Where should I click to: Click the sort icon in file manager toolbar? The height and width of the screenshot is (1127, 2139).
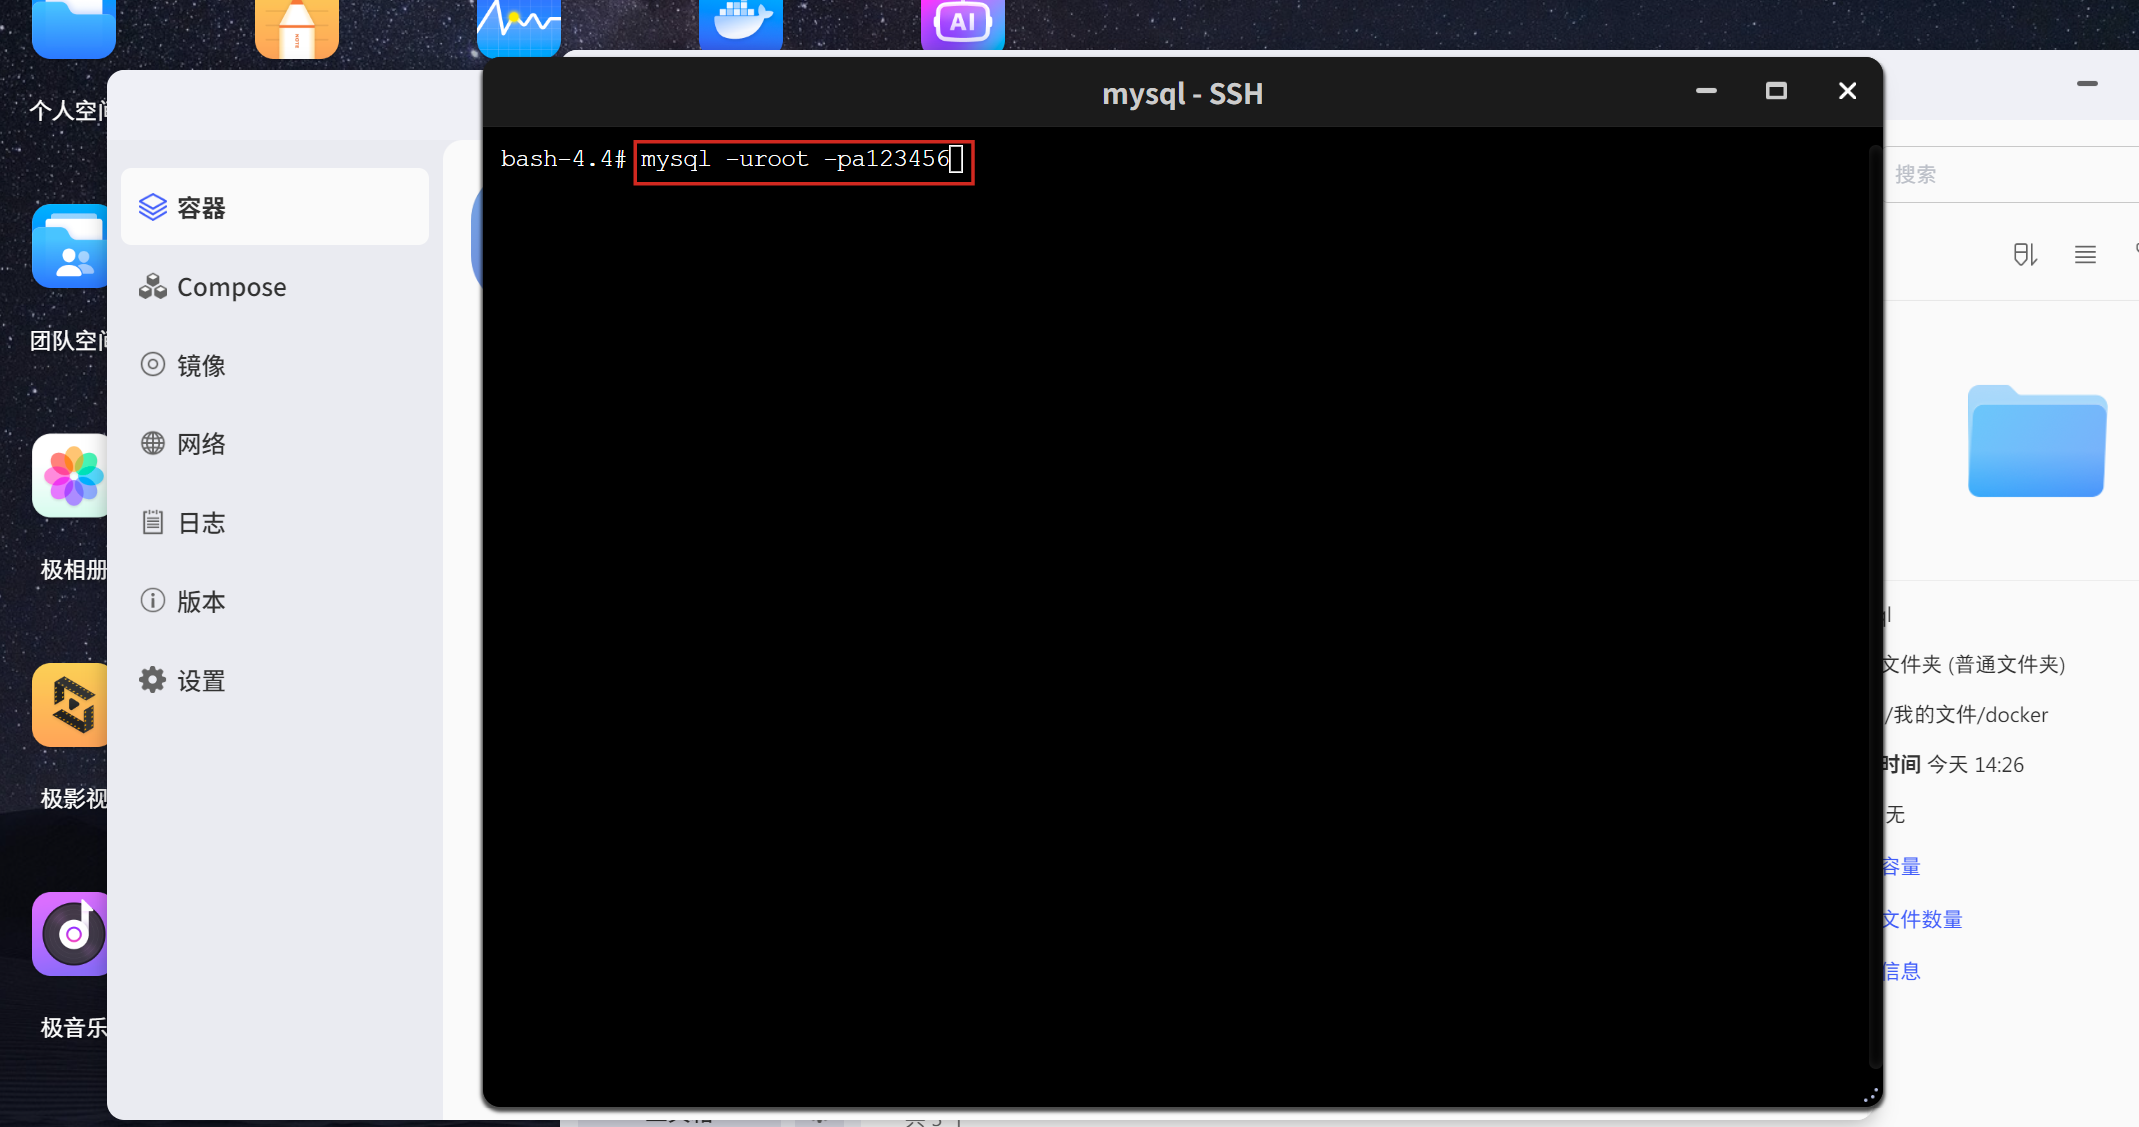(2025, 255)
